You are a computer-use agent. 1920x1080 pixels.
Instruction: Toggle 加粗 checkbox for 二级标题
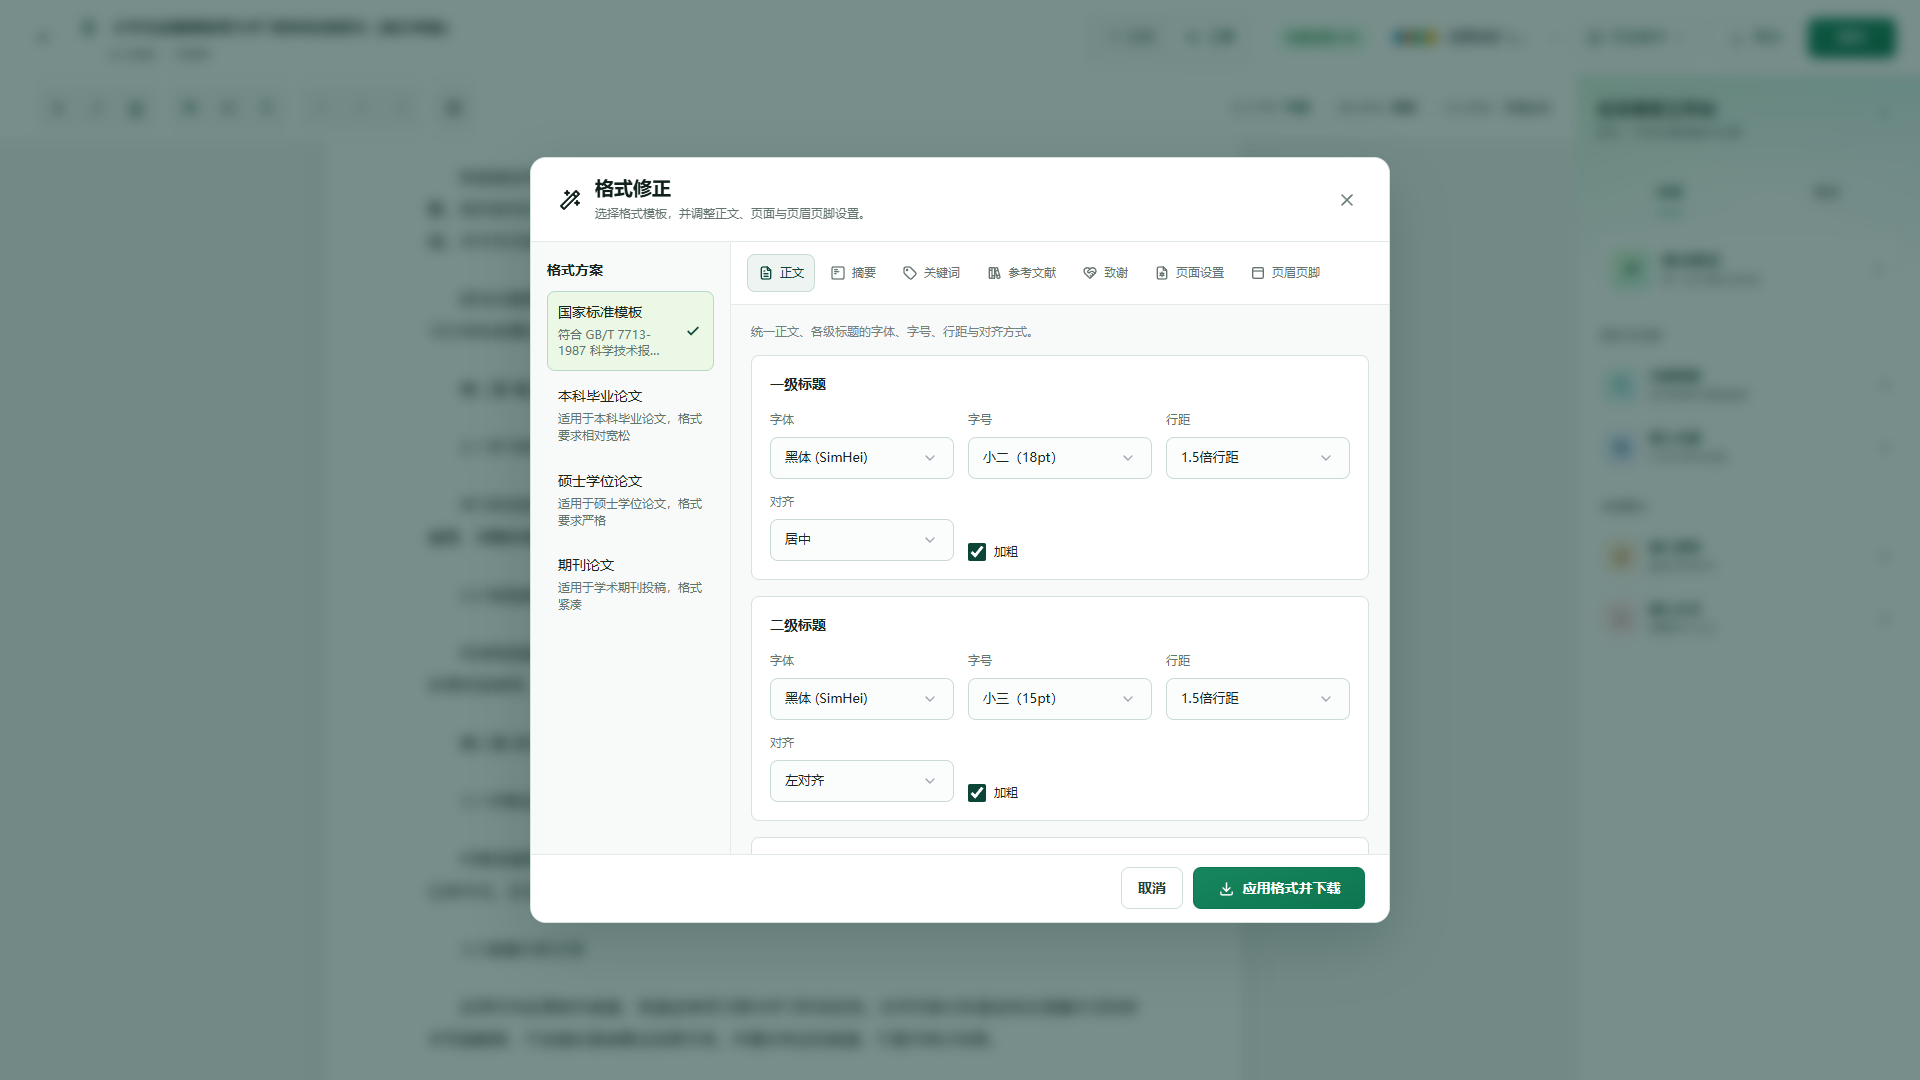coord(977,793)
